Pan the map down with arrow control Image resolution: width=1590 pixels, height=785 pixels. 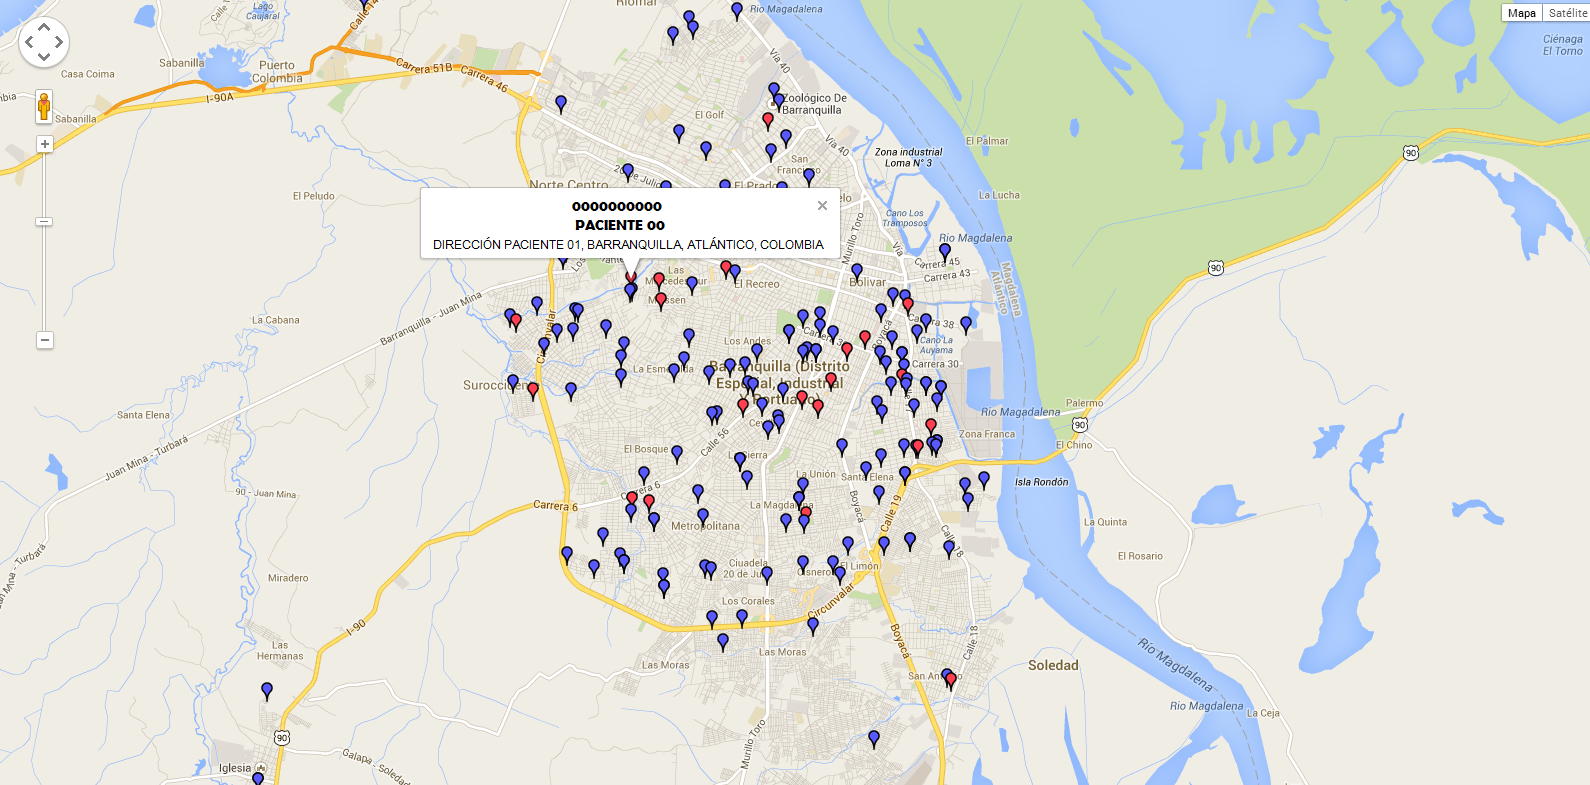pos(44,57)
